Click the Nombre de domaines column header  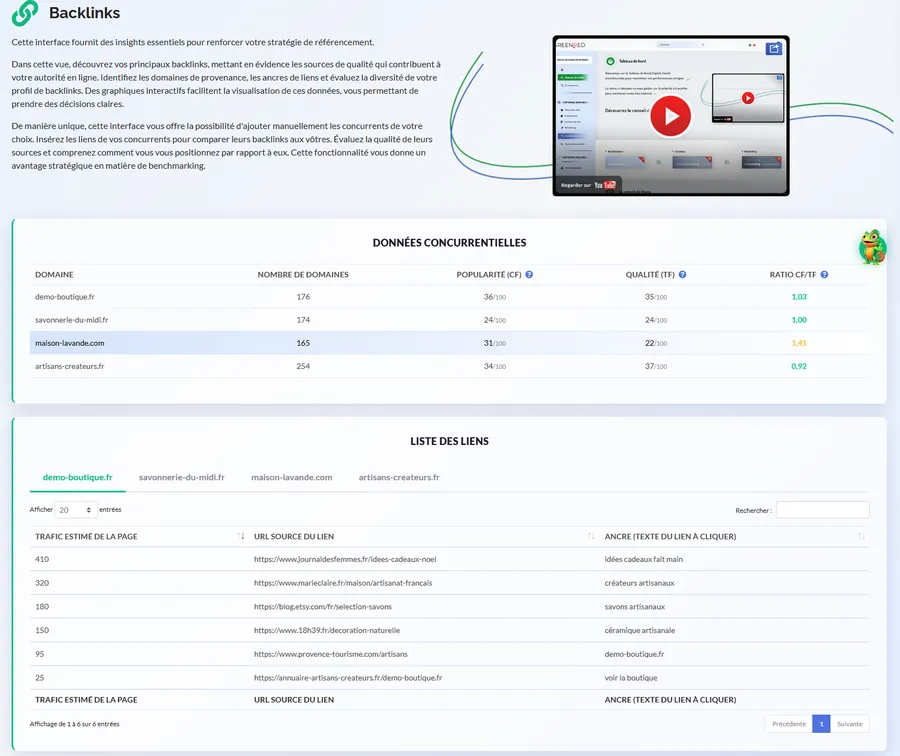coord(303,274)
